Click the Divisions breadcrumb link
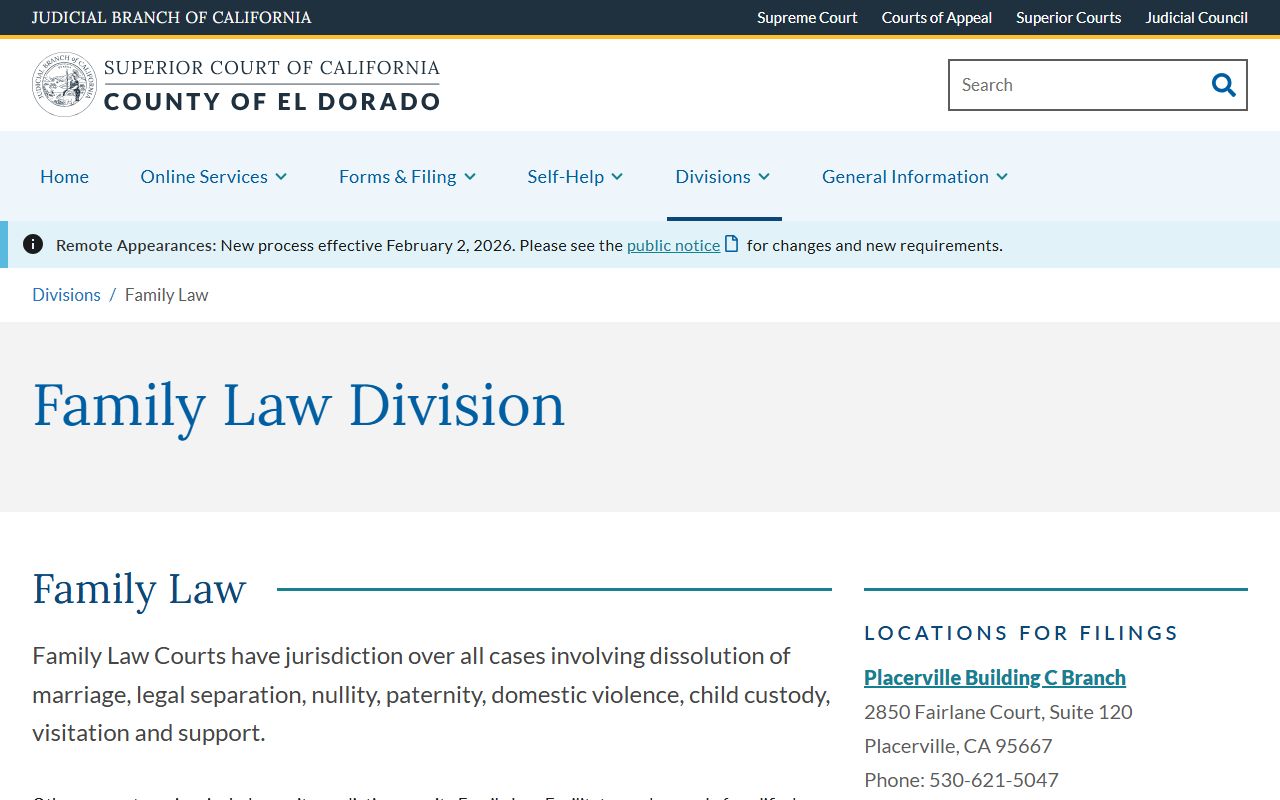This screenshot has width=1280, height=800. point(66,295)
